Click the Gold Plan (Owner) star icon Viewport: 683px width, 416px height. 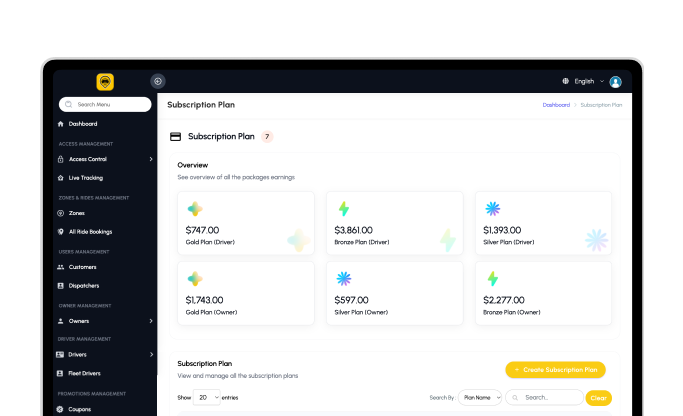(195, 279)
